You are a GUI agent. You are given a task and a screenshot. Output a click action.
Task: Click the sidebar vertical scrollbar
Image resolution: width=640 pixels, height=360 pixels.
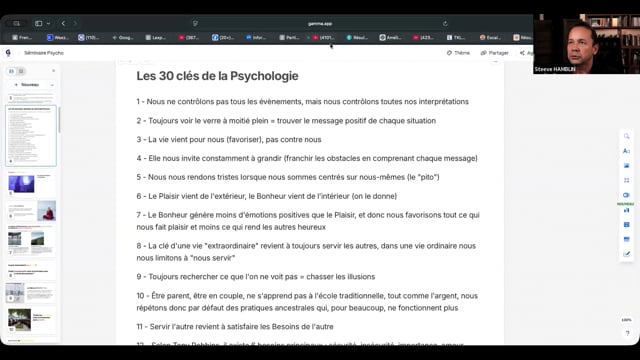click(x=59, y=120)
